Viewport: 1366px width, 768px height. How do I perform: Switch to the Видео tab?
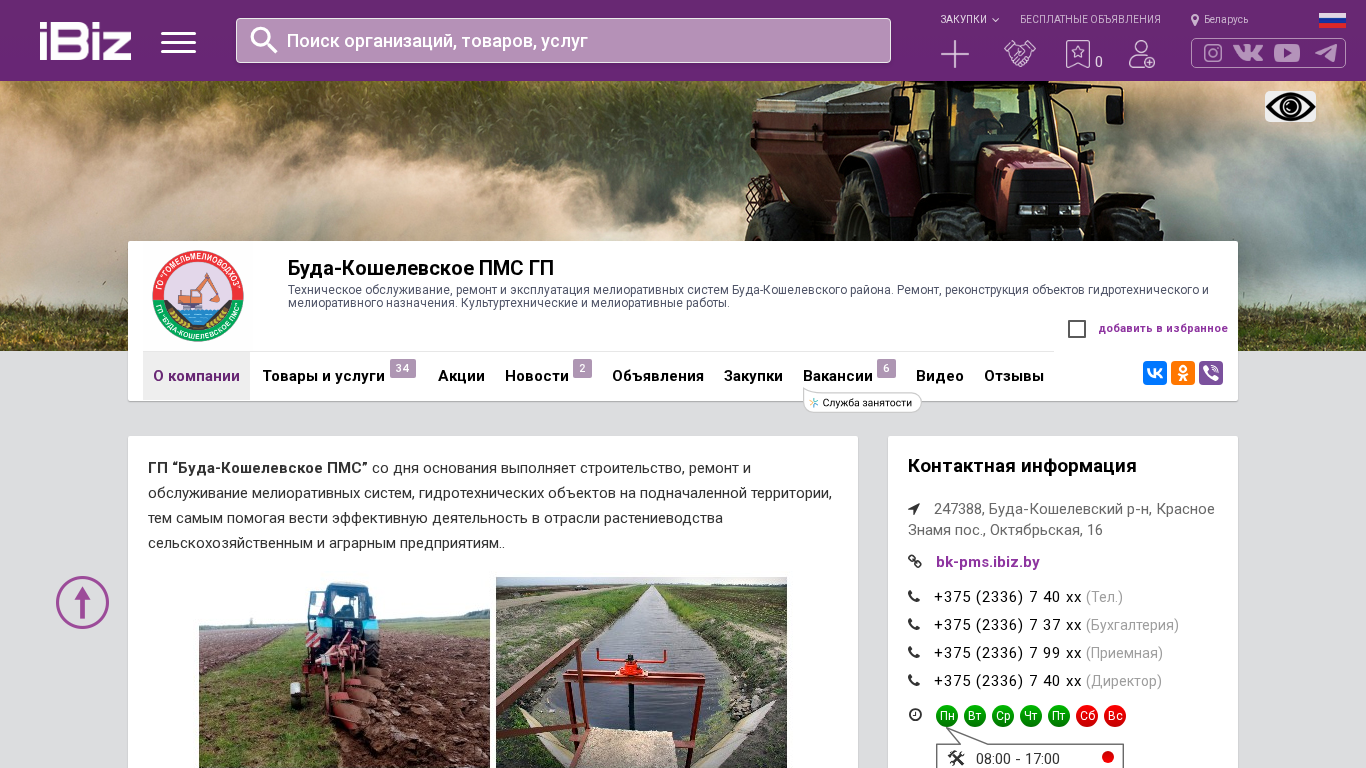[940, 376]
